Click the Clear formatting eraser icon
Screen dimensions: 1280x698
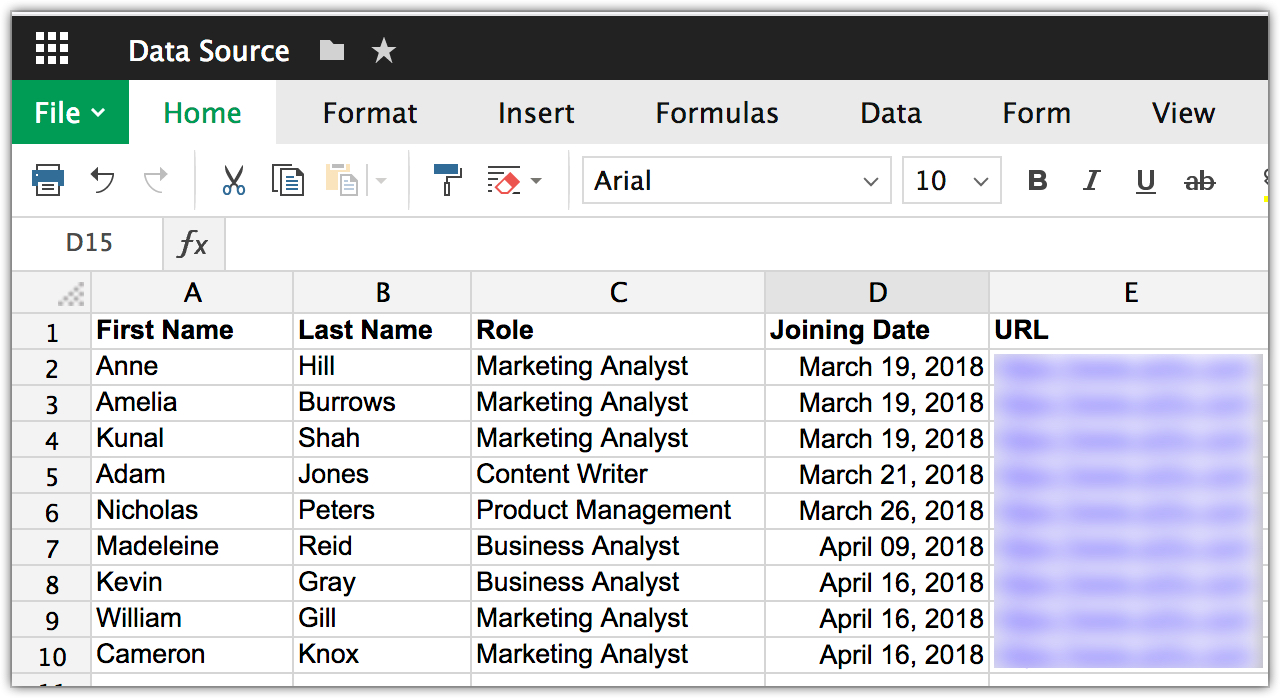(x=505, y=180)
